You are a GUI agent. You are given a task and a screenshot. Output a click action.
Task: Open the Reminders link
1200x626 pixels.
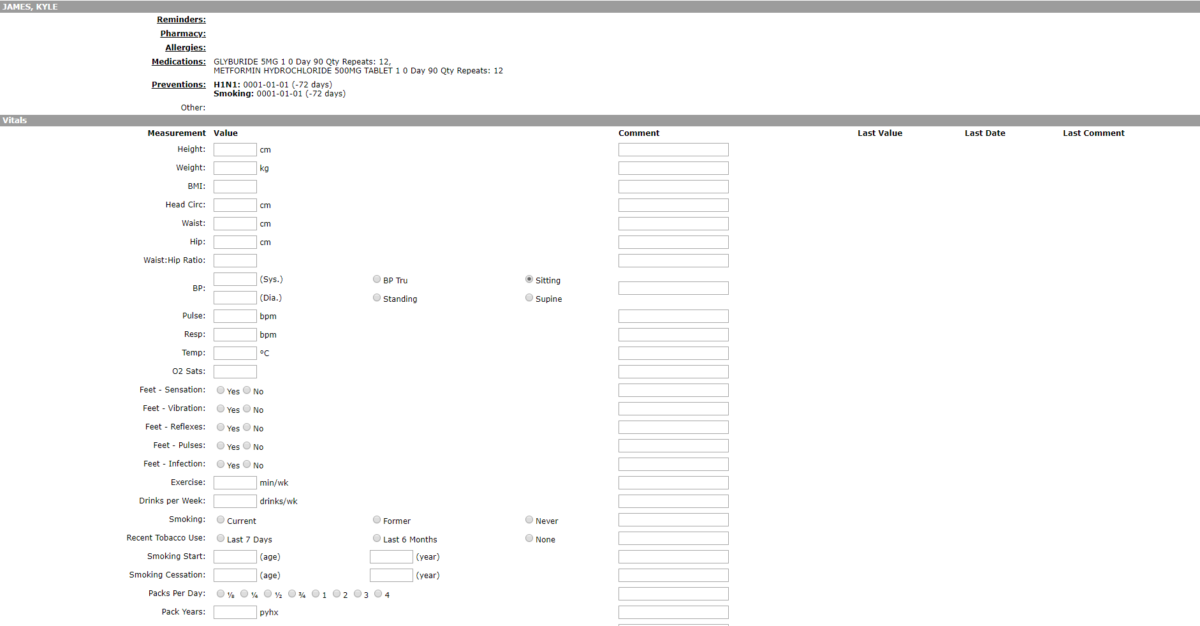point(180,19)
